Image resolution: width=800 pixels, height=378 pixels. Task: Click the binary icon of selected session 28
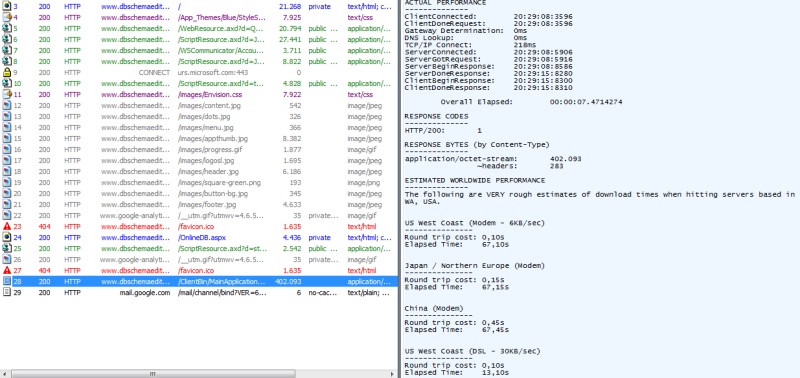(7, 282)
